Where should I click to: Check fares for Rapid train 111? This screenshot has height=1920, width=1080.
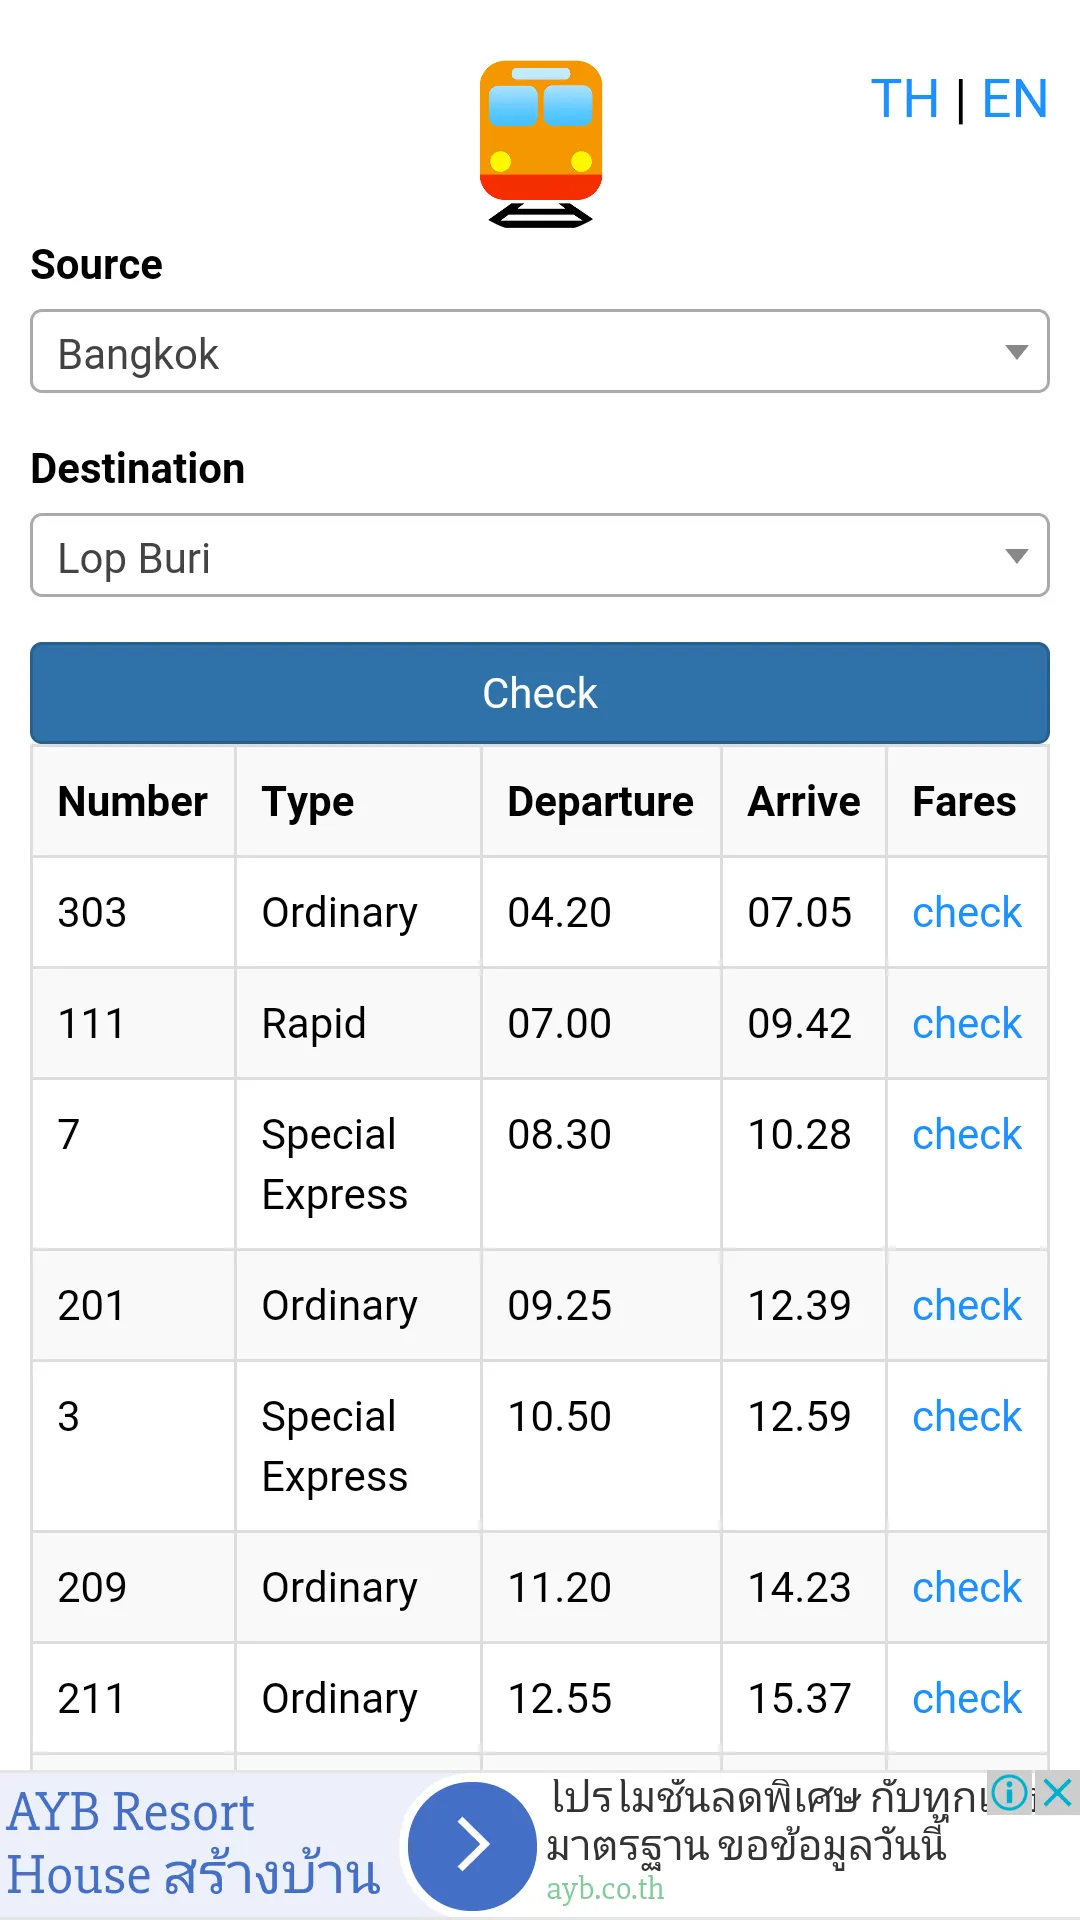click(967, 1023)
